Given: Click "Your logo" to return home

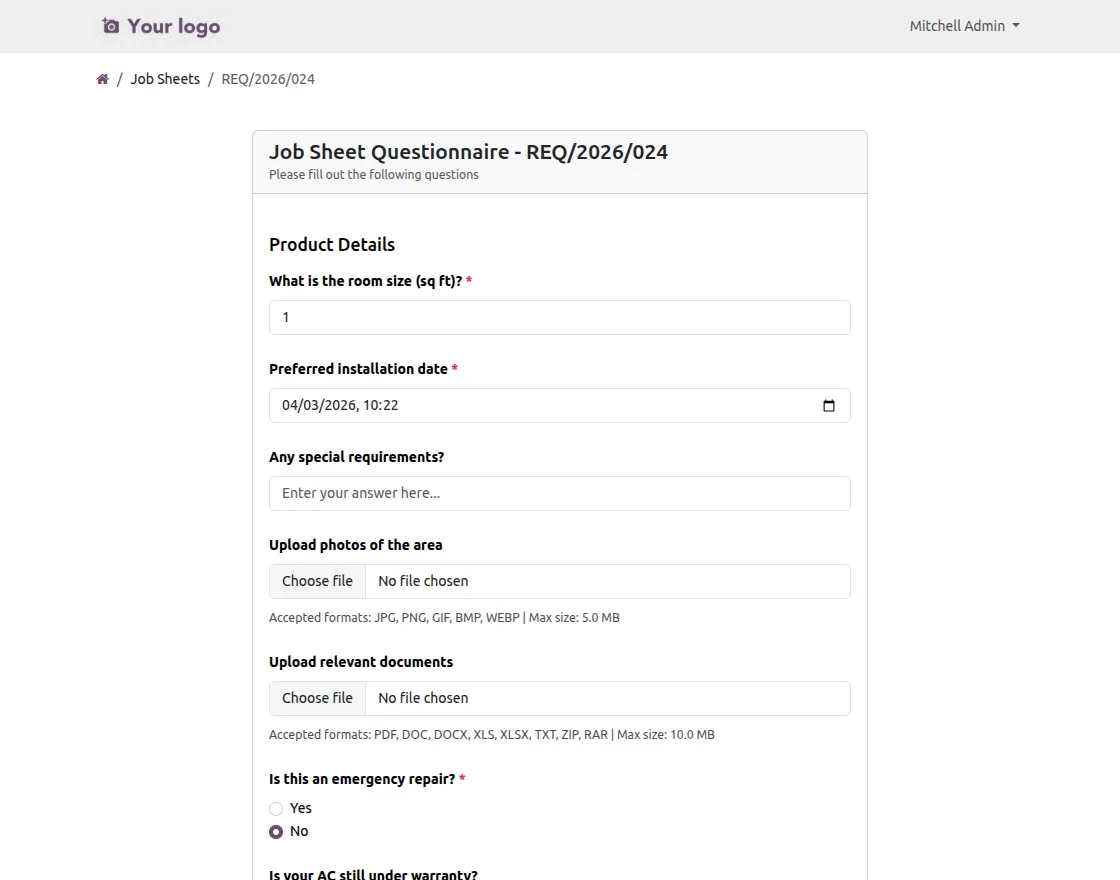Looking at the screenshot, I should pyautogui.click(x=174, y=26).
